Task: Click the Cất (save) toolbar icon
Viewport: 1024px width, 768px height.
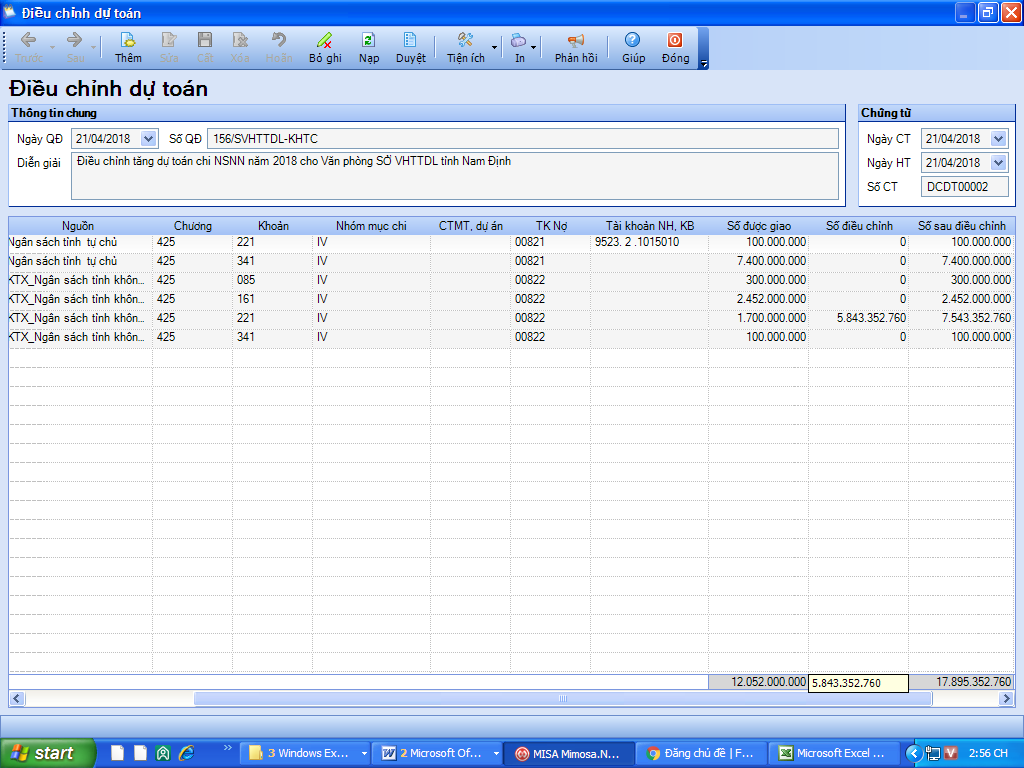Action: tap(205, 40)
